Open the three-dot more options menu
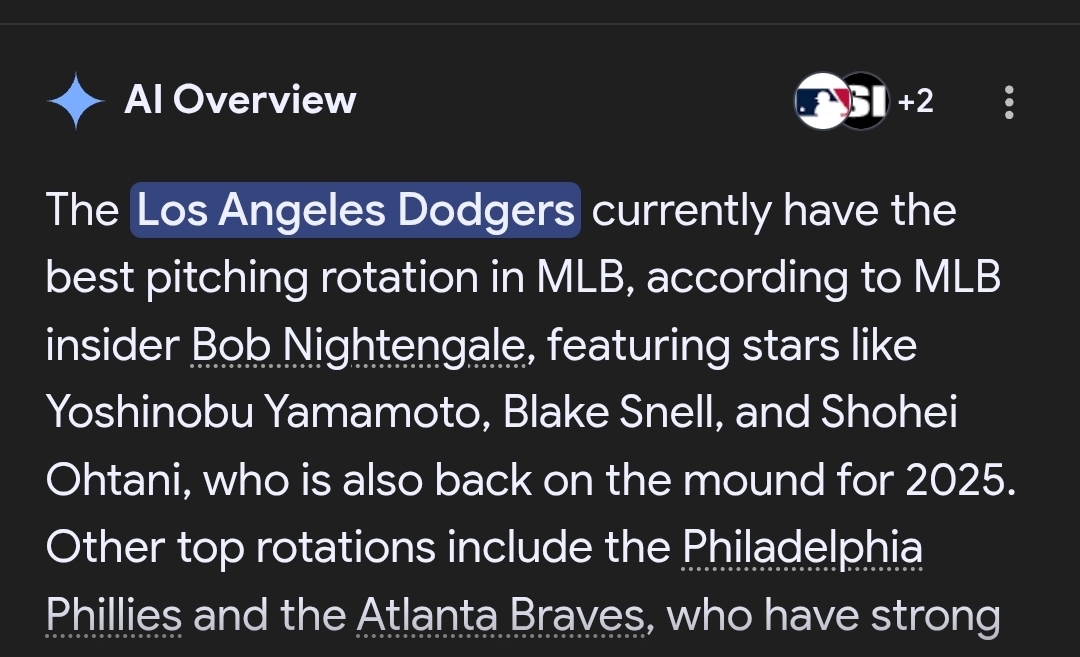This screenshot has height=657, width=1080. tap(1009, 102)
